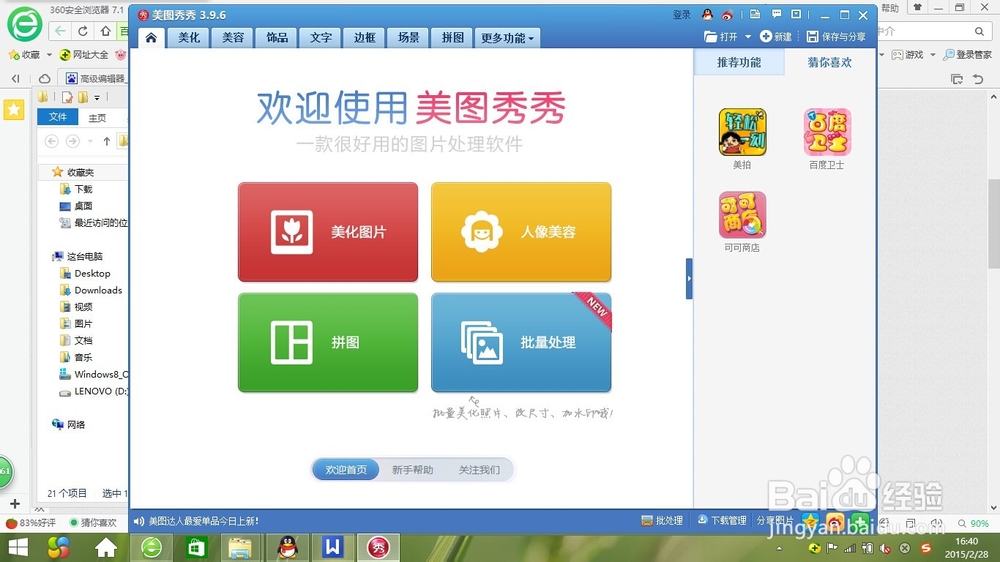Click 登录管家 in browser toolbar
The image size is (1000, 562).
[967, 55]
